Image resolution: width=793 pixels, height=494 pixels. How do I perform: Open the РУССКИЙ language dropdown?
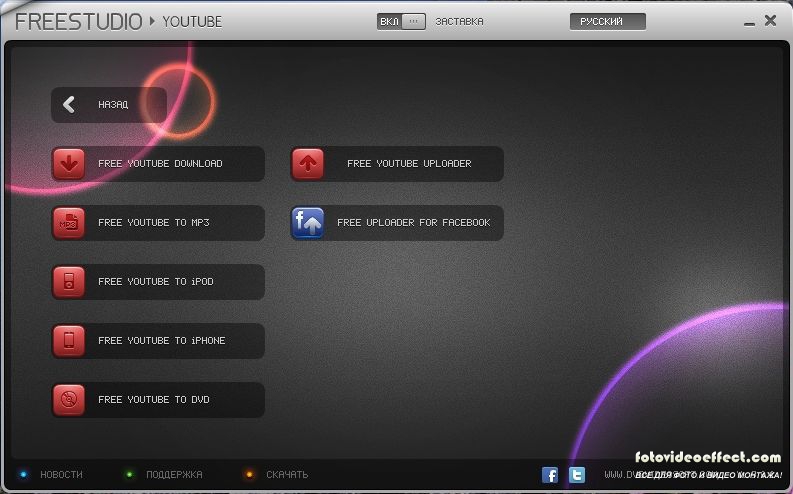point(607,22)
